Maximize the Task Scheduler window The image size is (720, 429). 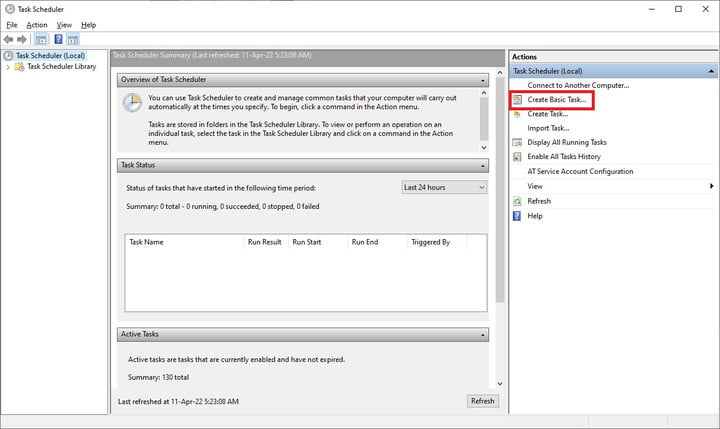point(678,9)
